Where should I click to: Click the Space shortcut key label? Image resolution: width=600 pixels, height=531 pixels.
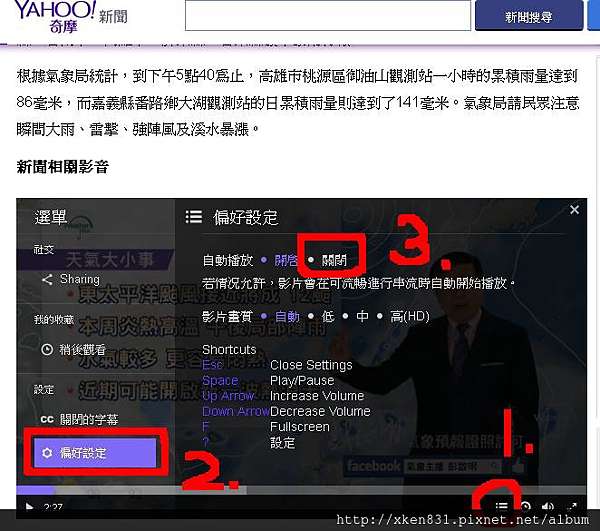(x=220, y=381)
